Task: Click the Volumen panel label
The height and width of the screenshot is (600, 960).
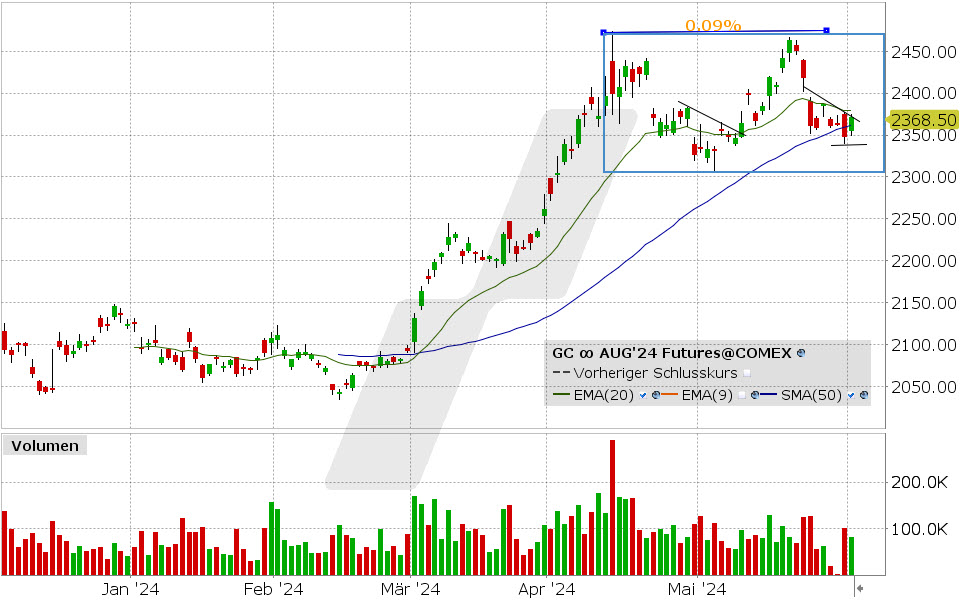Action: tap(45, 446)
